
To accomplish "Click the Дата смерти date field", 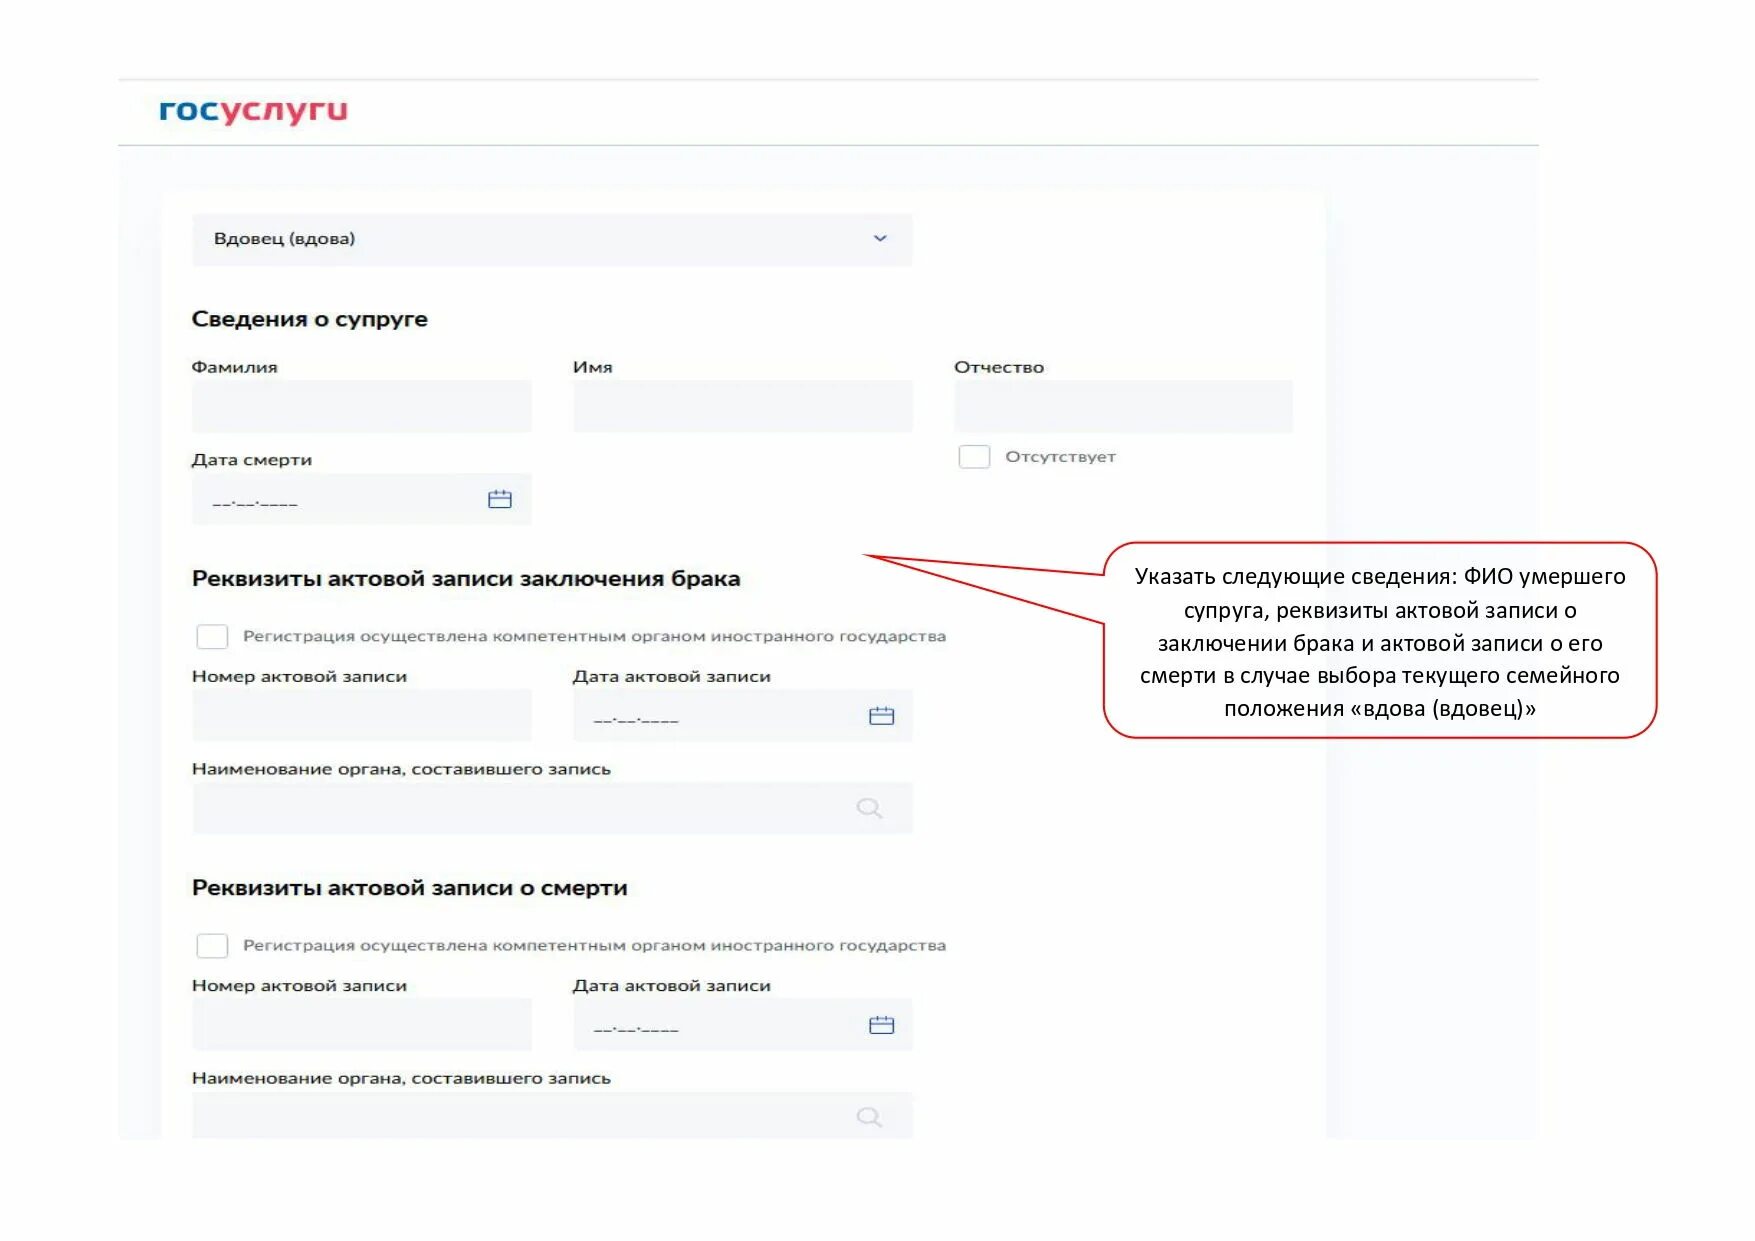I will (361, 499).
